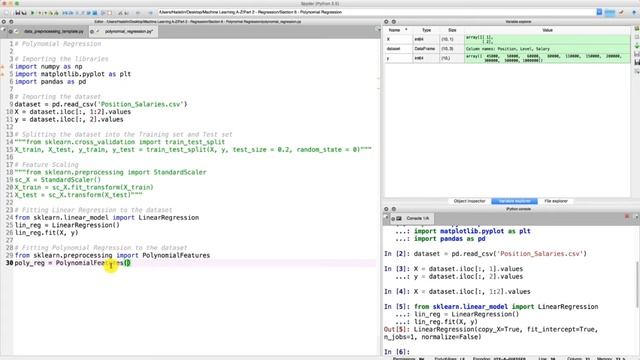Open the editor tabs options dropdown arrow
This screenshot has width=640, height=360.
pyautogui.click(x=377, y=30)
